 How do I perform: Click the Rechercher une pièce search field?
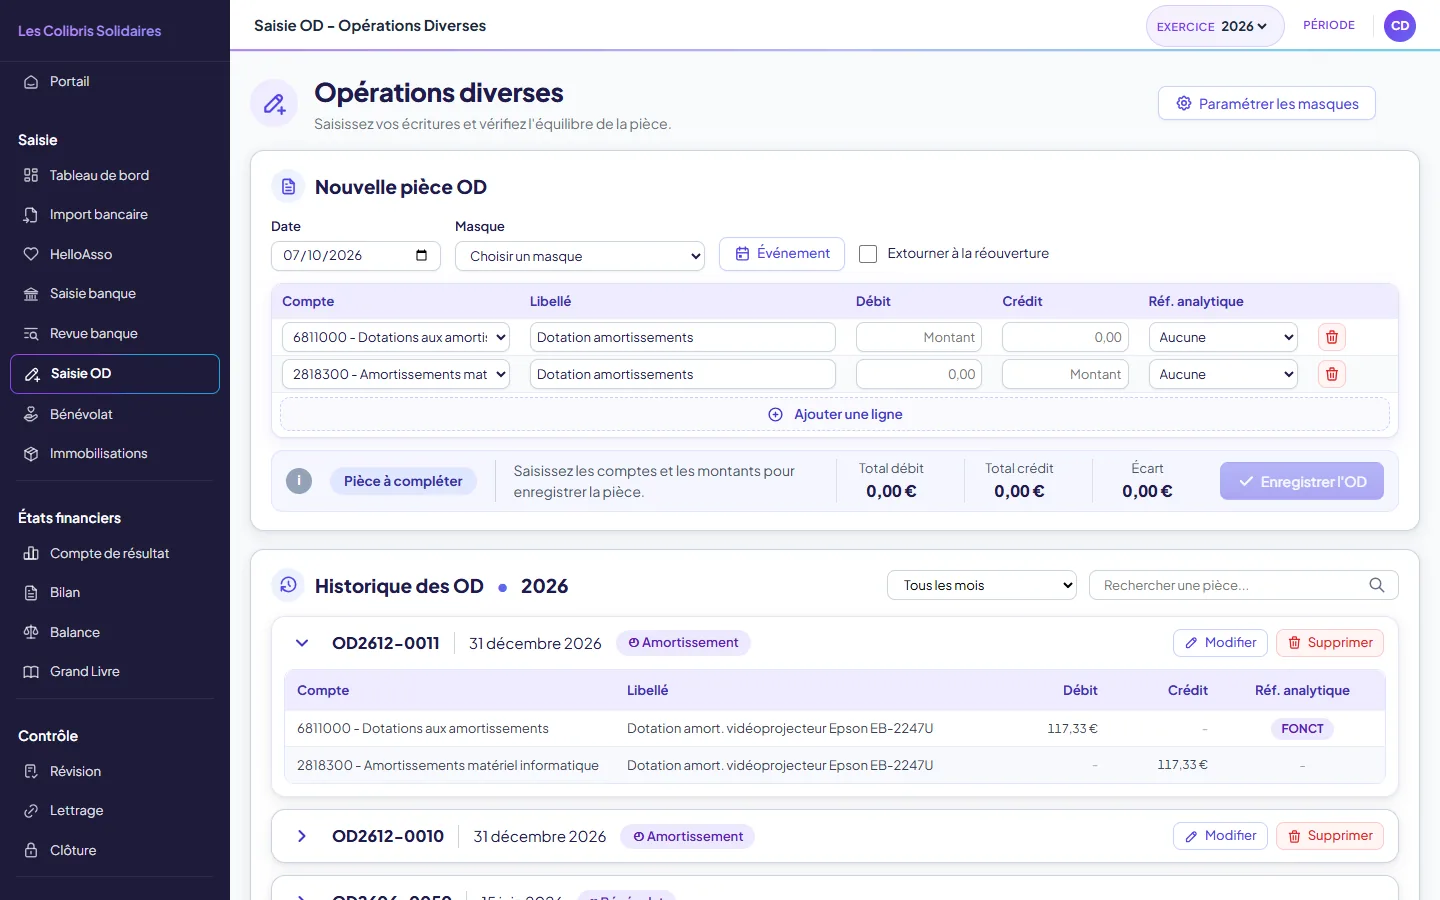coord(1244,585)
